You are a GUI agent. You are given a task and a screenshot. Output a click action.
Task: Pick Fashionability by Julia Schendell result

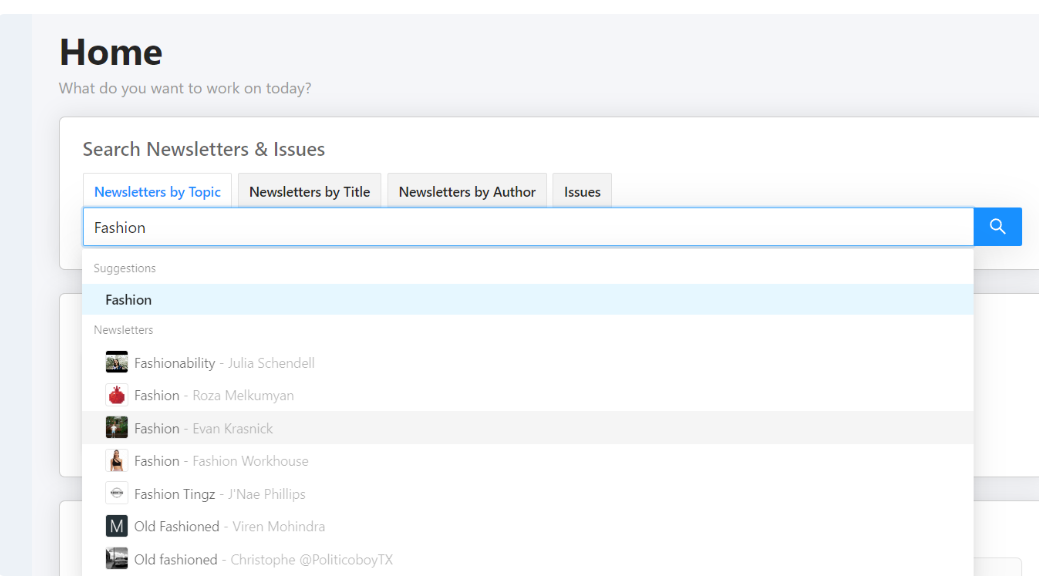tap(224, 363)
